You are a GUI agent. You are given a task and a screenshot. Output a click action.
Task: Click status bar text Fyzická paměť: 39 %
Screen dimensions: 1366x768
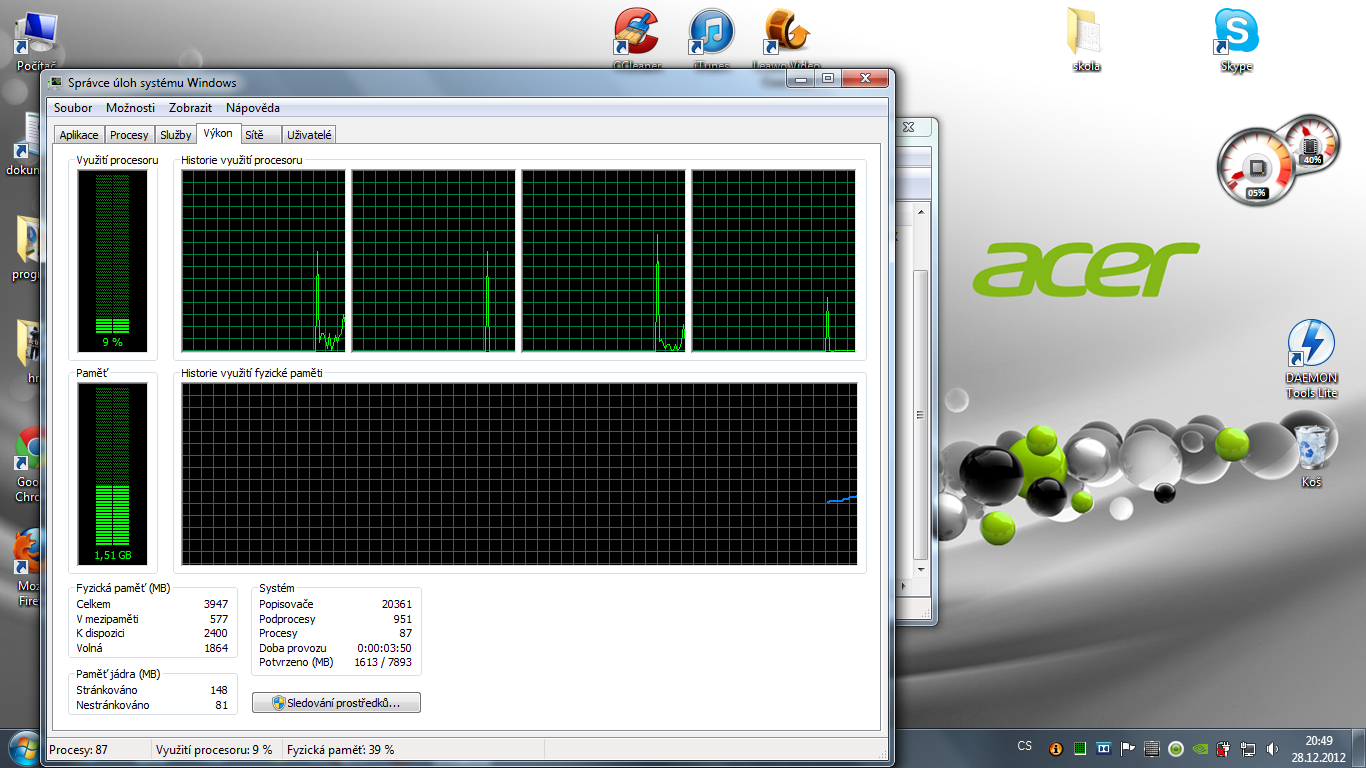(x=341, y=750)
